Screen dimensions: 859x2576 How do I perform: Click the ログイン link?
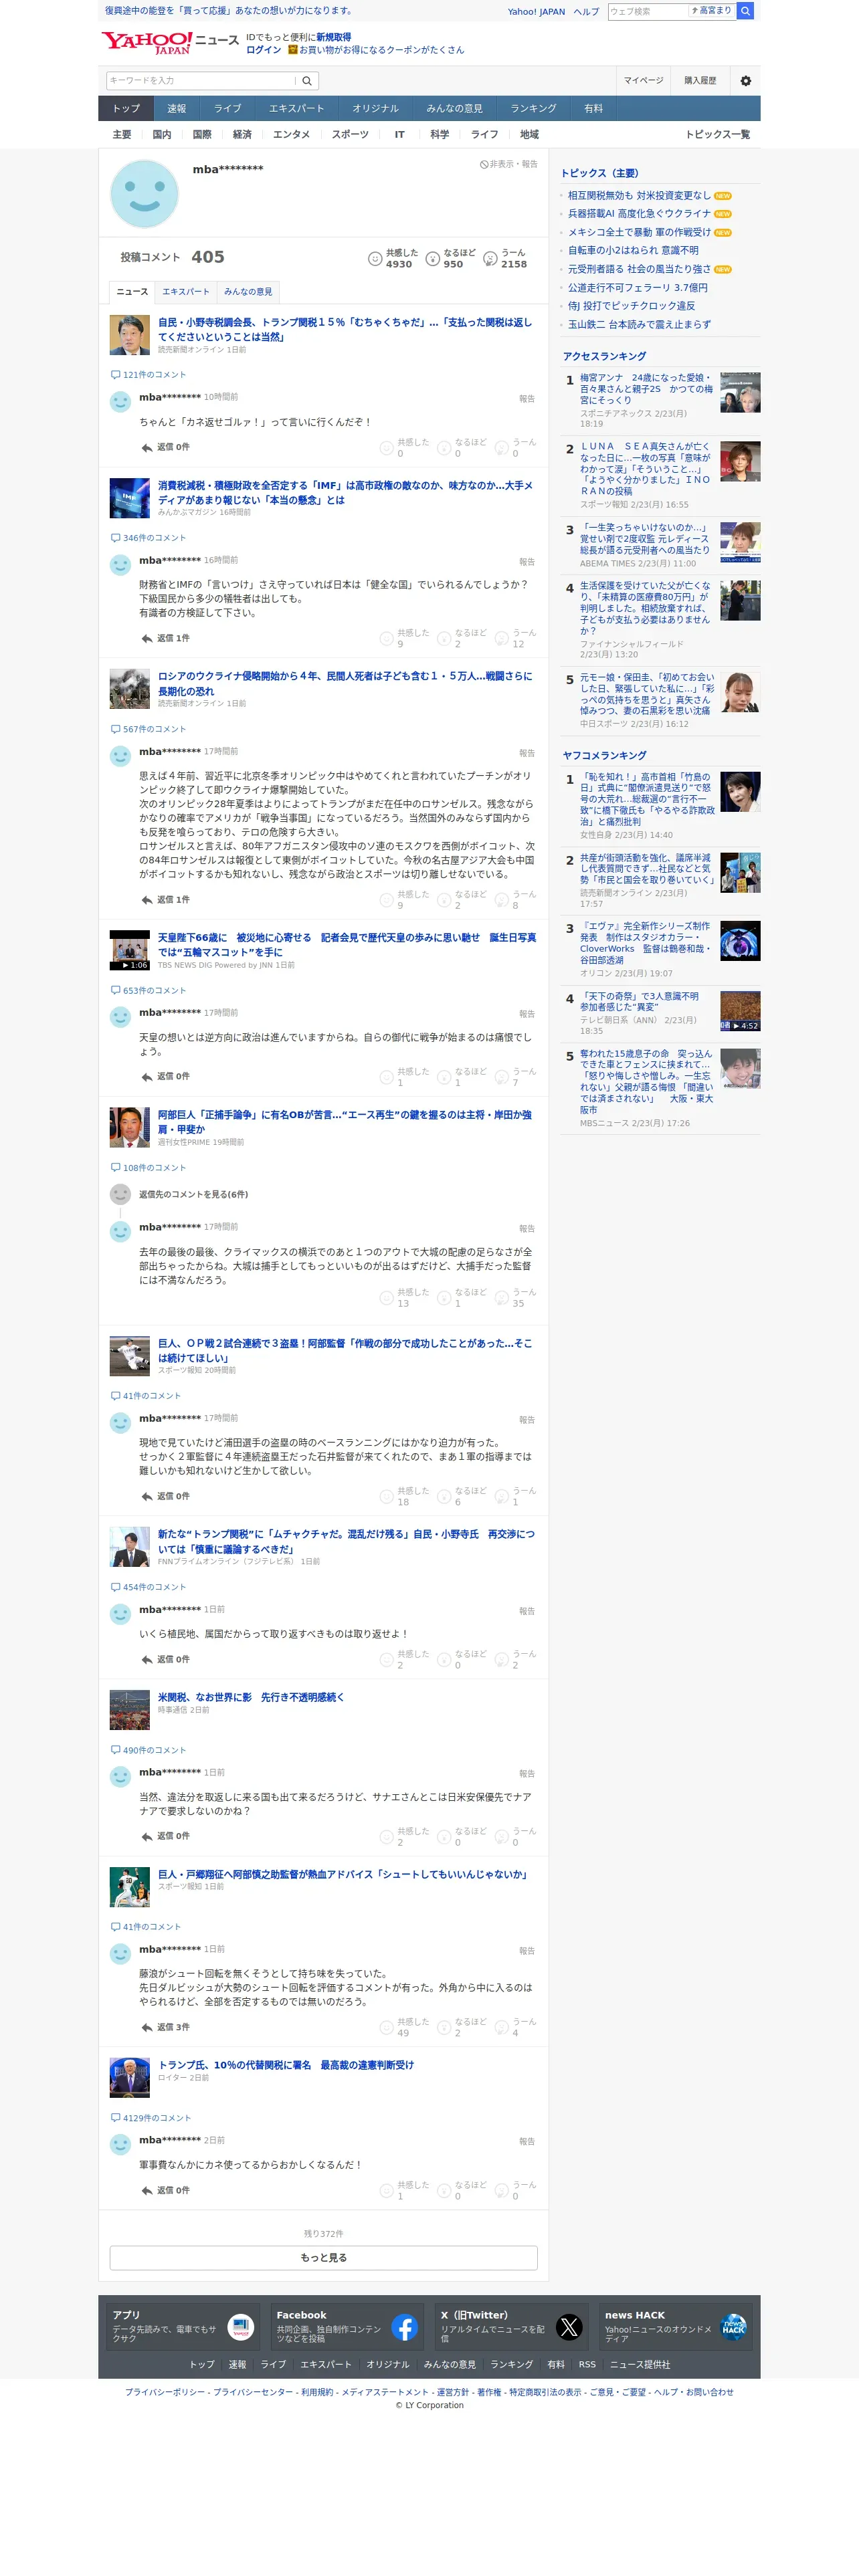[x=263, y=50]
